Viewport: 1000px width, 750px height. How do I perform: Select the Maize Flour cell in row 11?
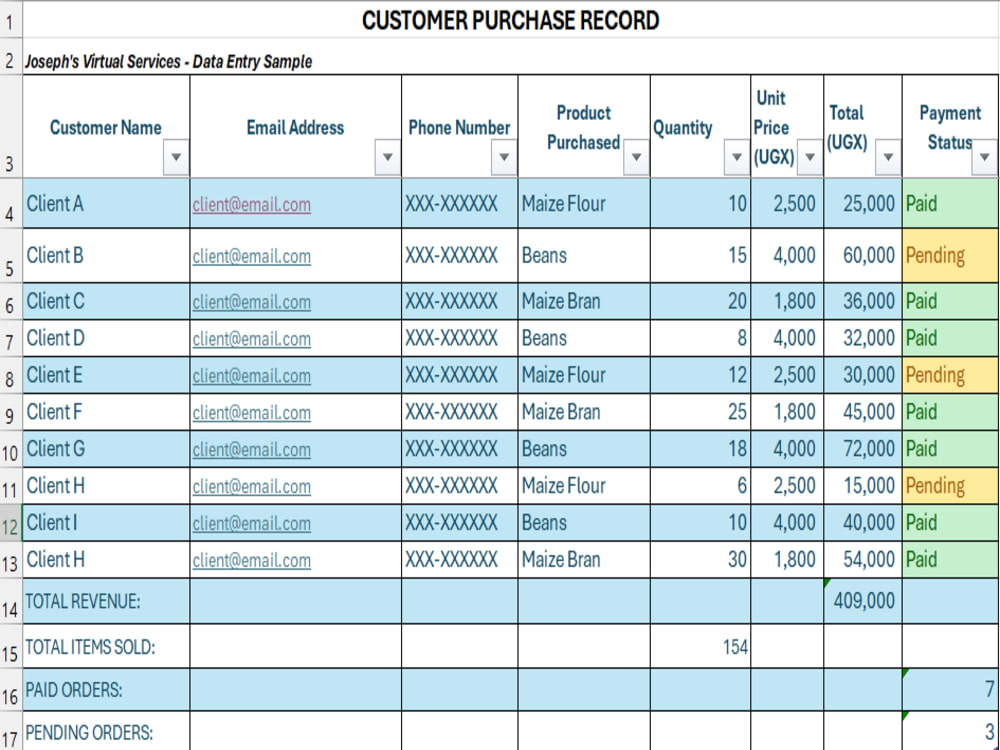click(584, 486)
